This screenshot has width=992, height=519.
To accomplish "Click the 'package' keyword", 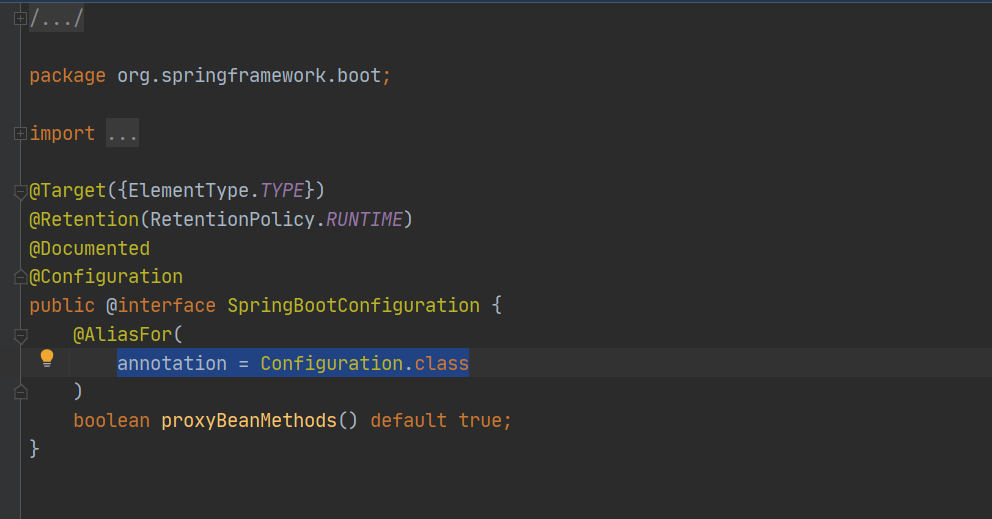I will [x=68, y=76].
